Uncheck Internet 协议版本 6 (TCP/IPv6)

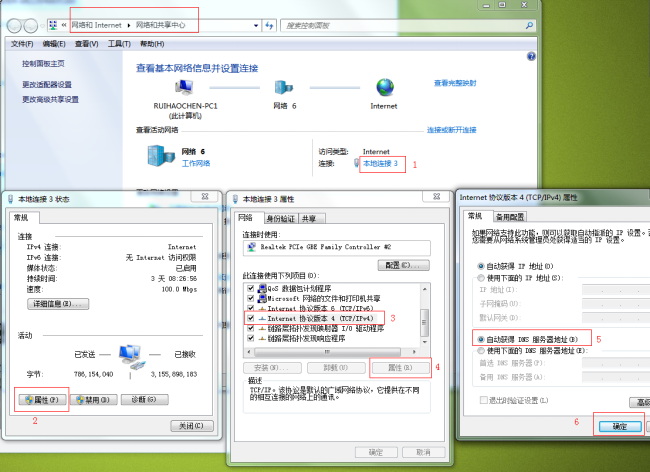251,308
